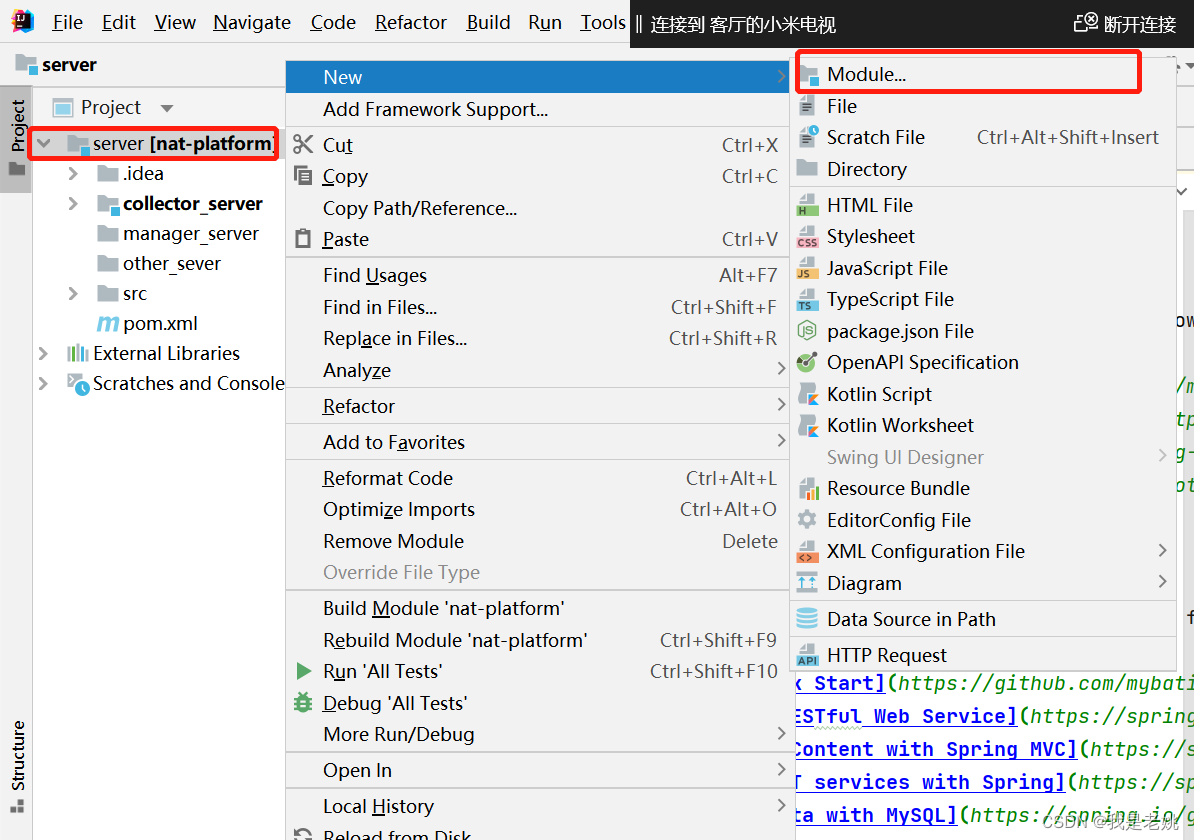Image resolution: width=1194 pixels, height=840 pixels.
Task: Open the Build menu
Action: click(x=488, y=22)
